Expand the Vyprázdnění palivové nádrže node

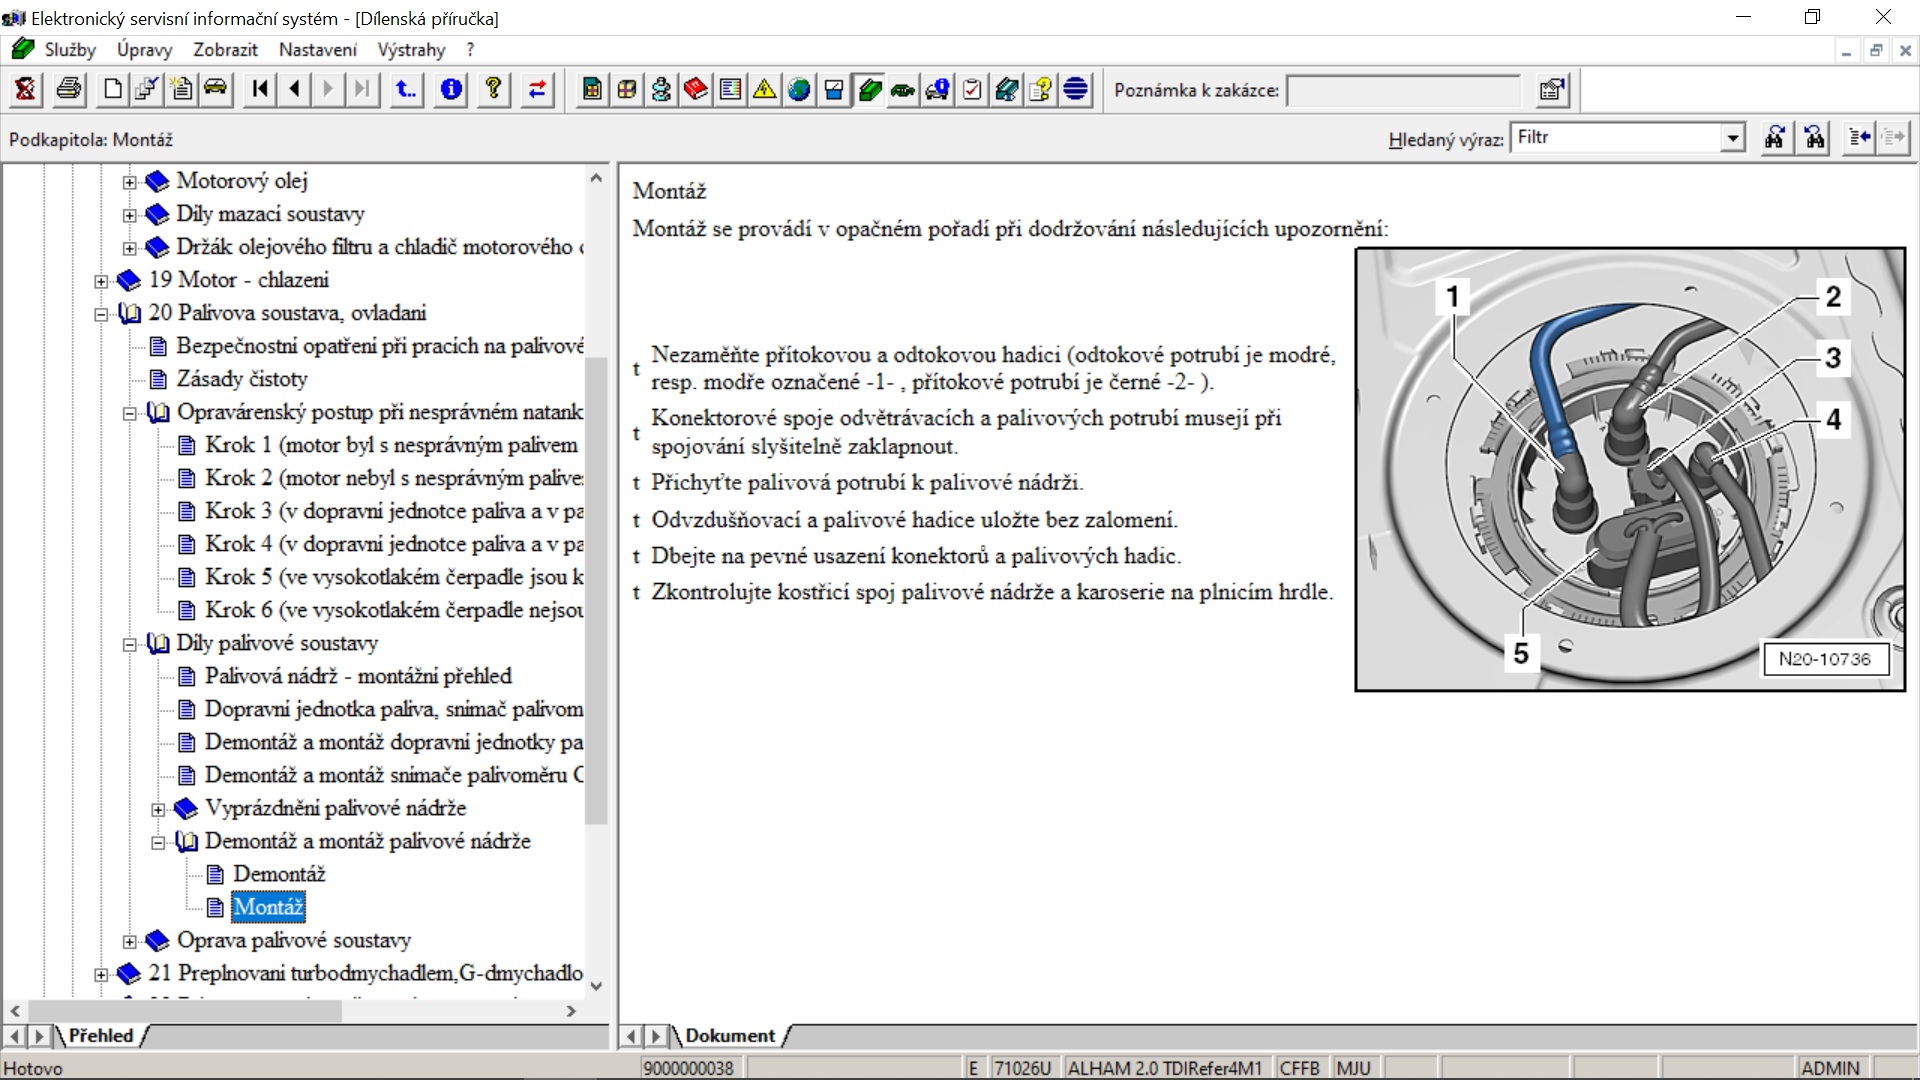click(158, 809)
